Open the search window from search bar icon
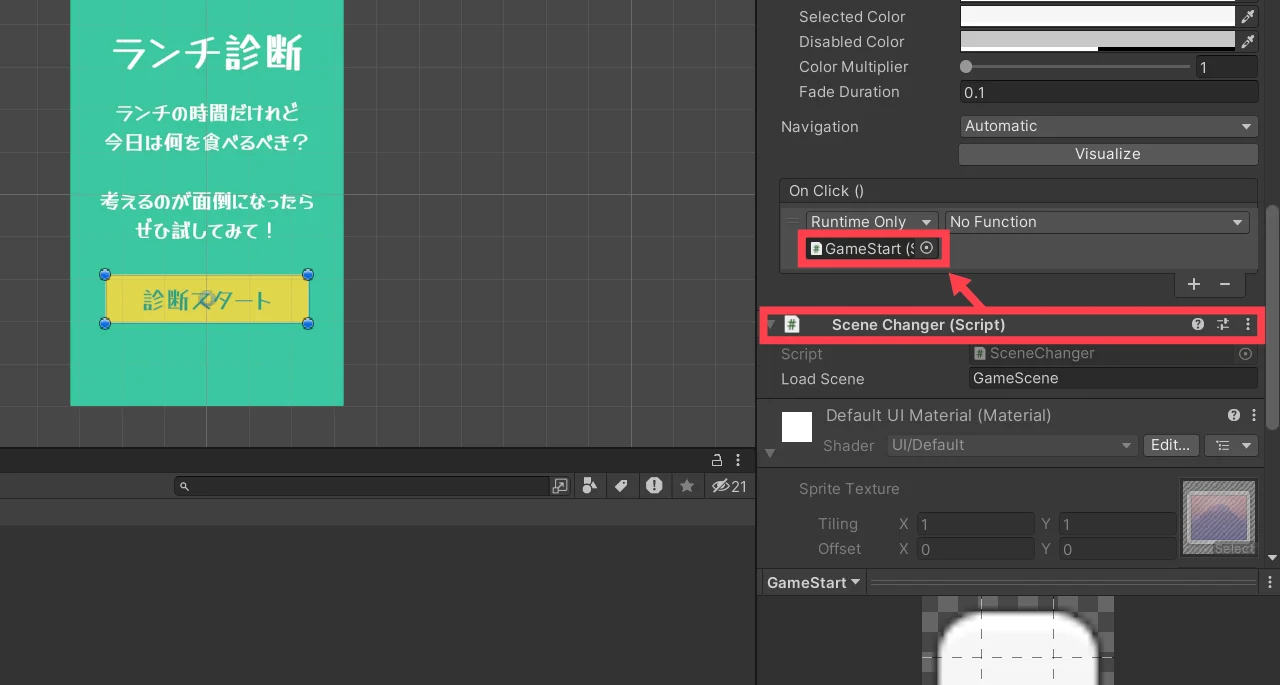Image resolution: width=1280 pixels, height=685 pixels. coord(560,486)
